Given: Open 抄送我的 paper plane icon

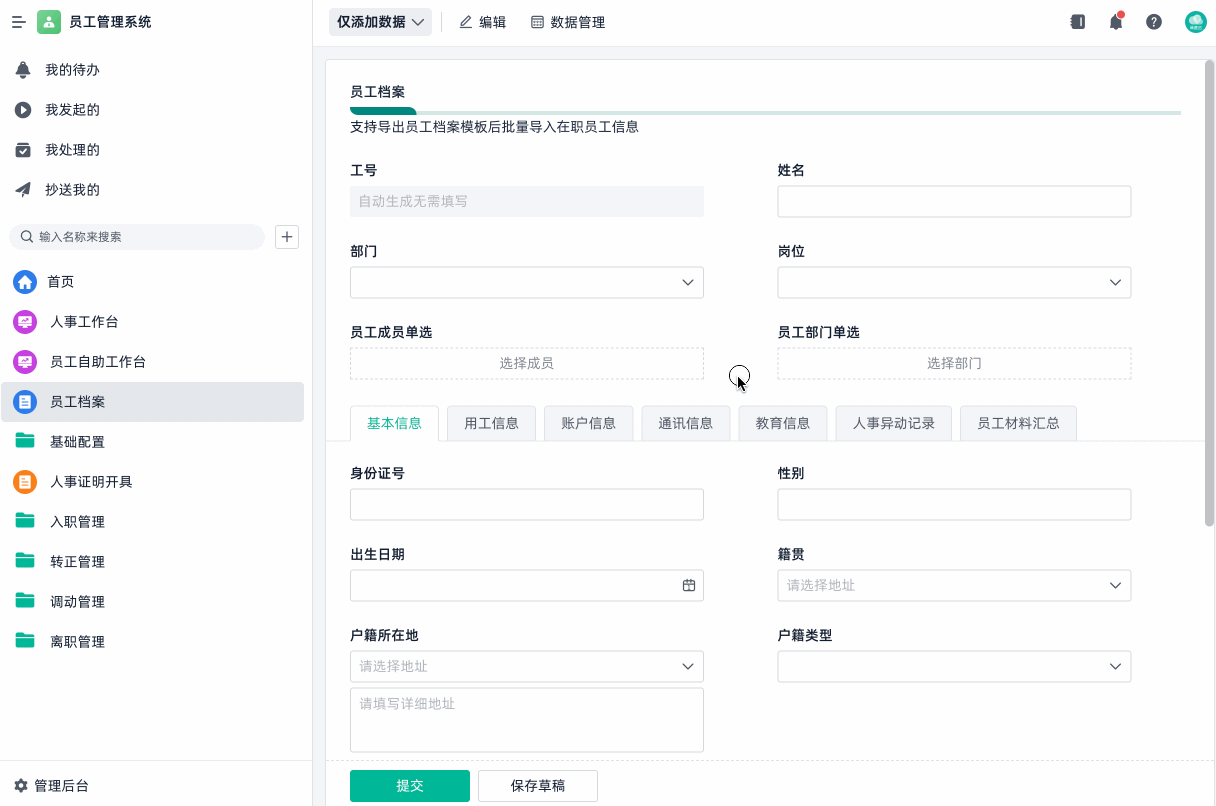Looking at the screenshot, I should (x=23, y=190).
